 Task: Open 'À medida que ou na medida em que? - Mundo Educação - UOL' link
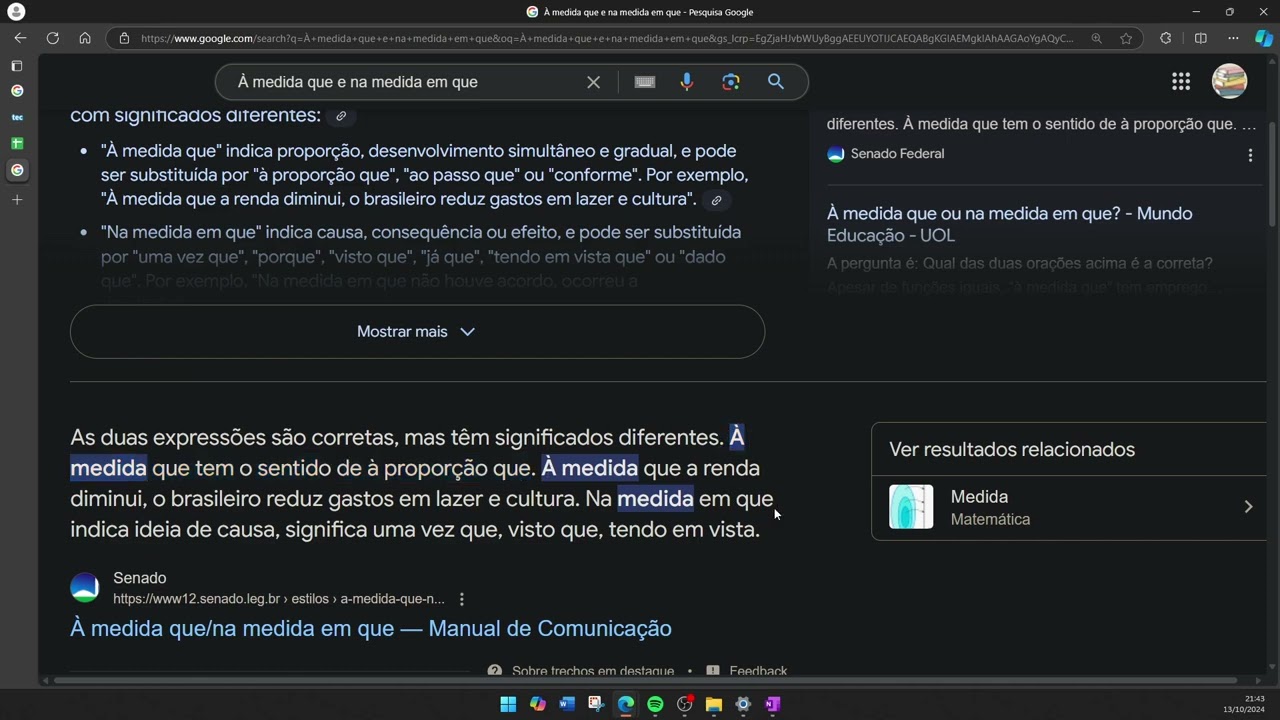[x=1009, y=224]
